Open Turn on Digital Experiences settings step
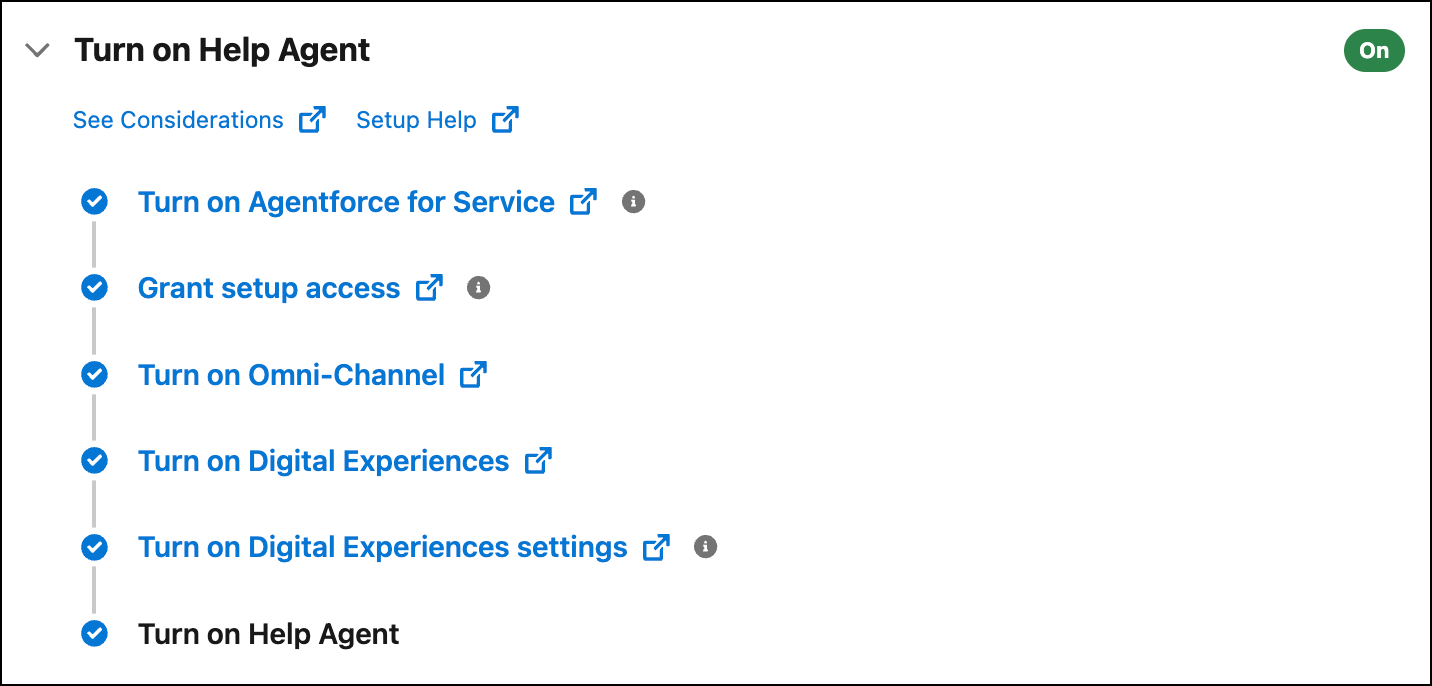The image size is (1432, 686). 382,548
